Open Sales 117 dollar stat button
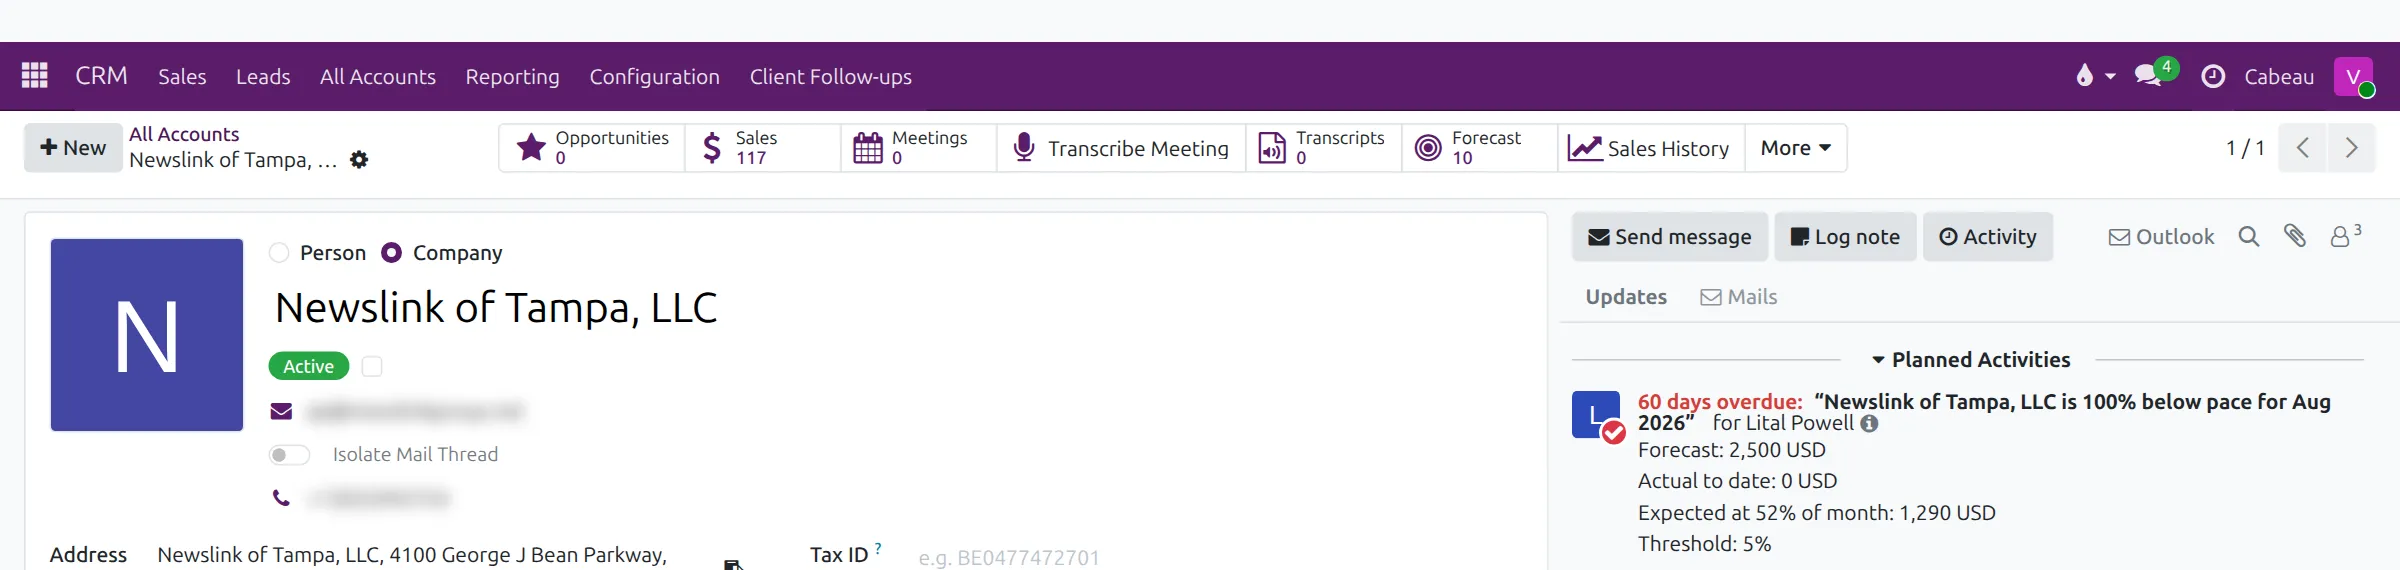 coord(763,148)
